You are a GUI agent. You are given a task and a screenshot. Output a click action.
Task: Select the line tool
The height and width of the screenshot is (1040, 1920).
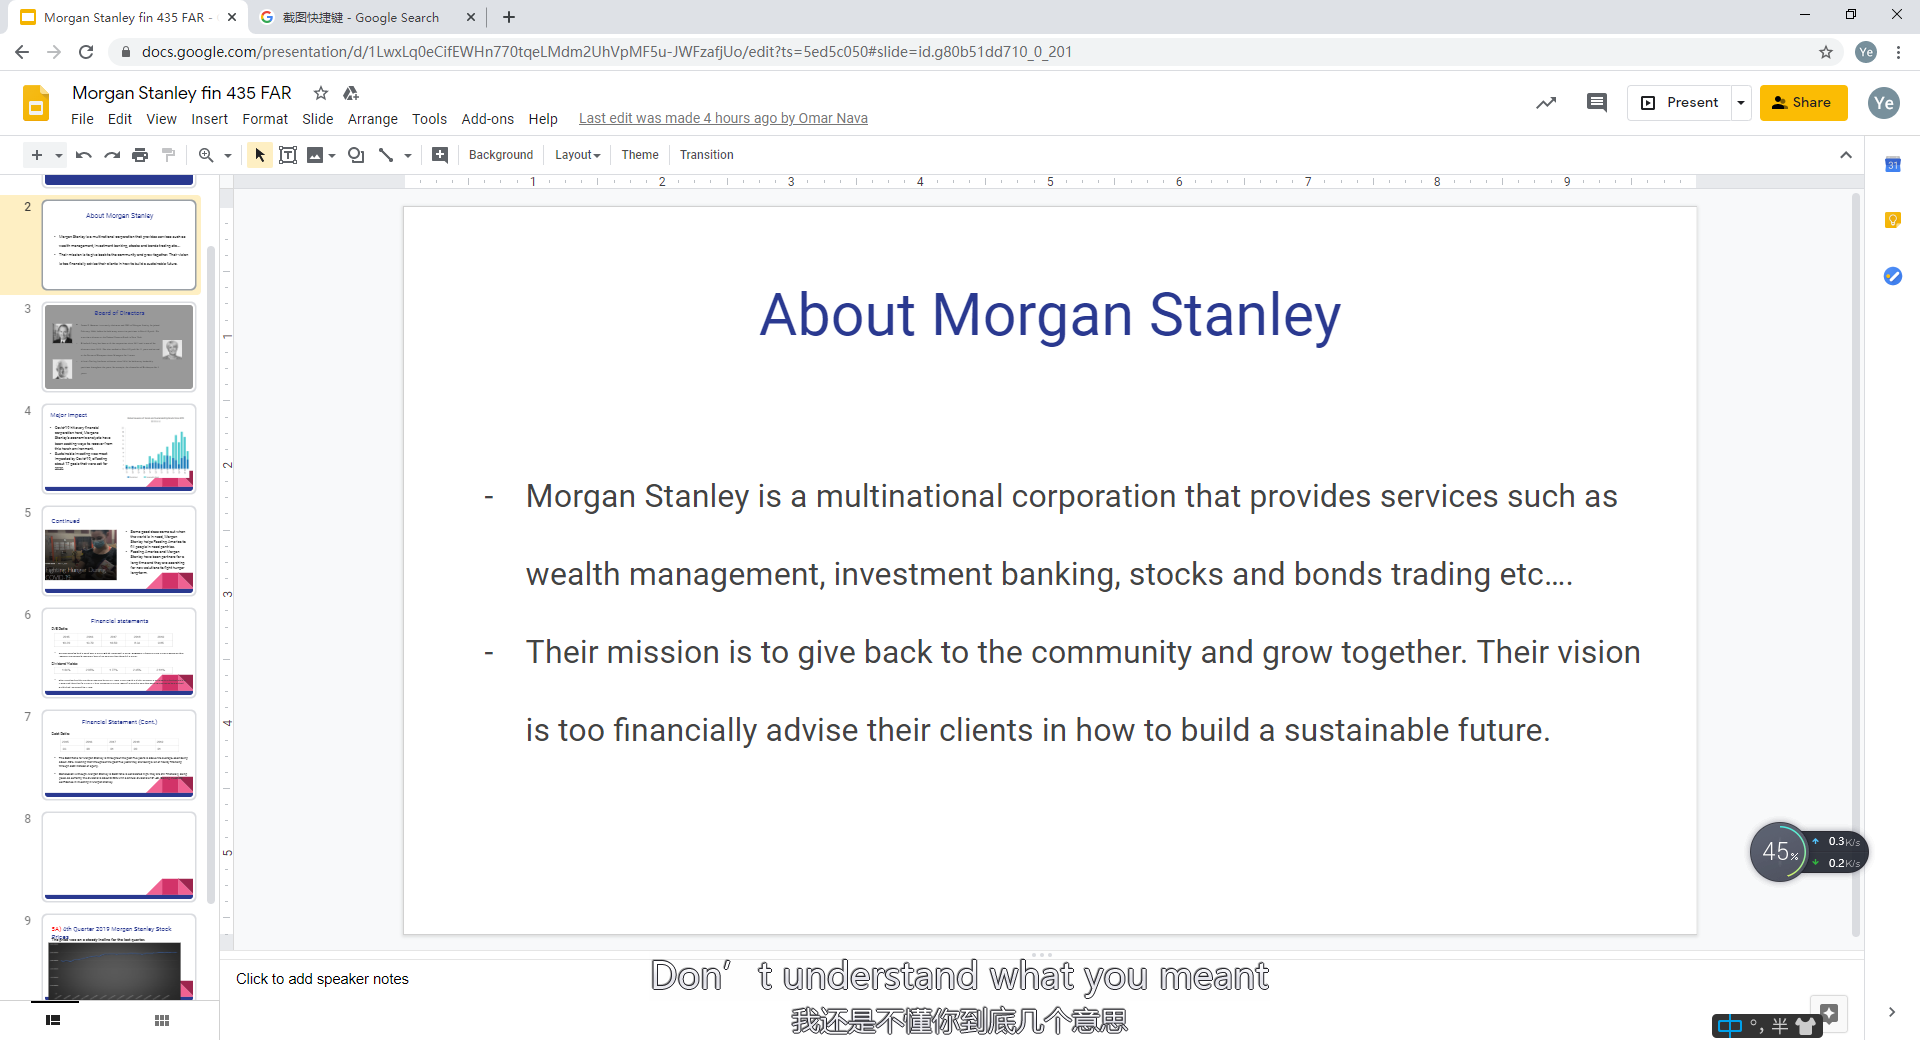tap(386, 155)
